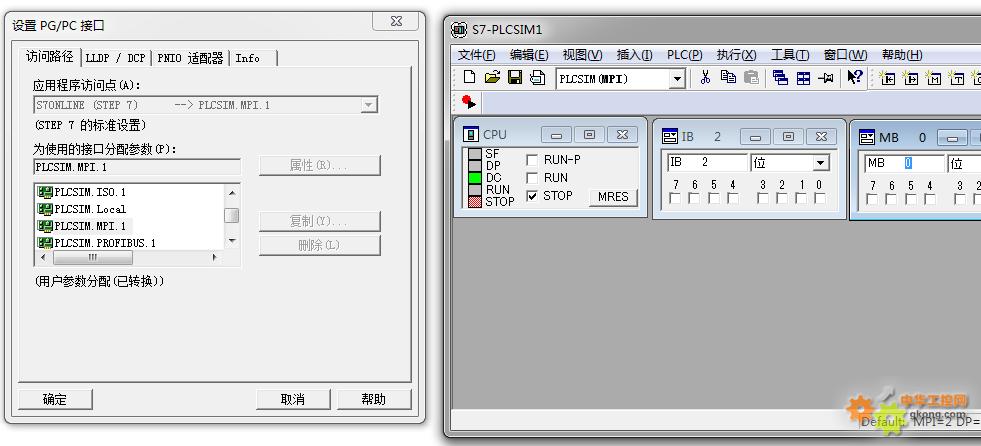Enable RUN-P mode checkbox

pyautogui.click(x=532, y=160)
